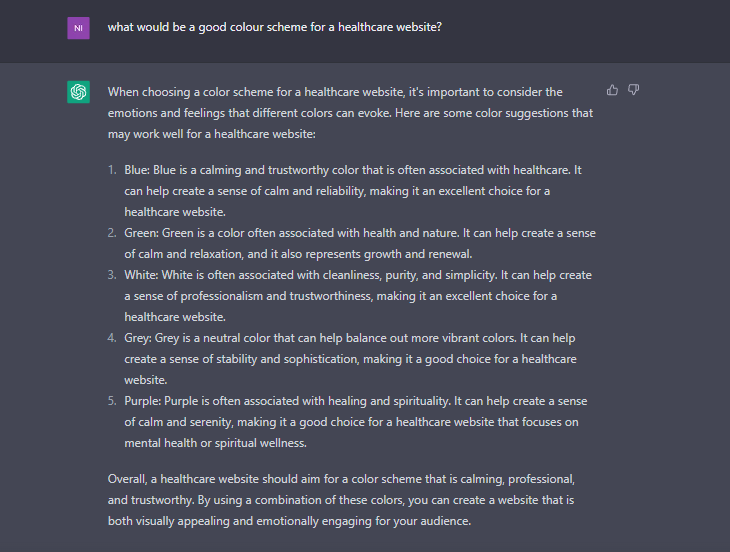The image size is (730, 552).
Task: Click the thumbs up icon on the response
Action: 612,90
